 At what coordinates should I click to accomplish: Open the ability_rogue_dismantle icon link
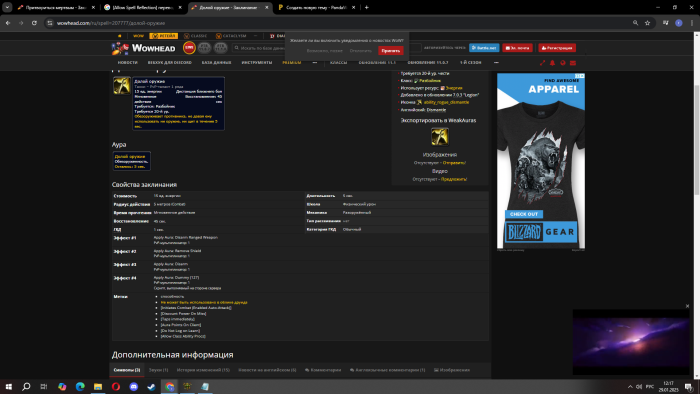(446, 102)
